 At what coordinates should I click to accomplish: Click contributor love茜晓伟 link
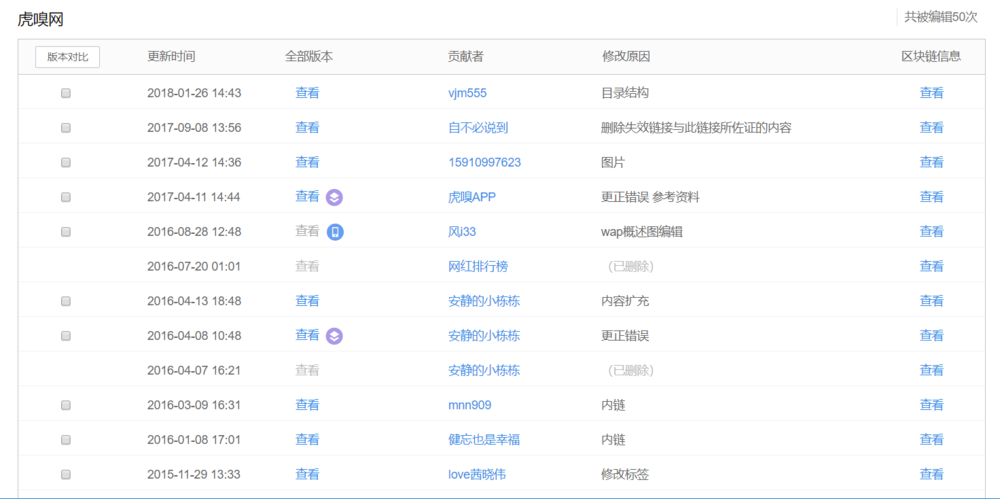(478, 474)
